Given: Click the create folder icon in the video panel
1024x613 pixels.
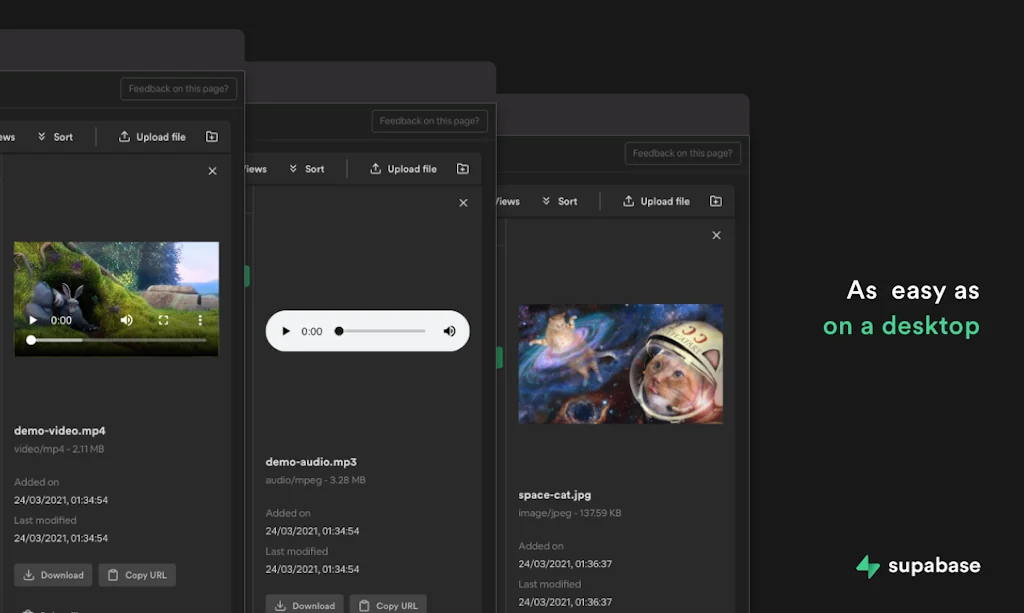Looking at the screenshot, I should coord(212,136).
